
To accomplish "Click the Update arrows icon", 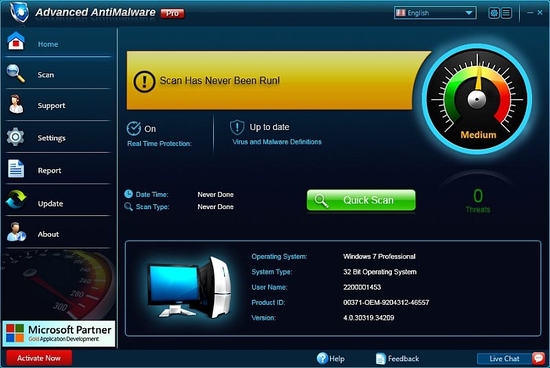I will (x=16, y=199).
